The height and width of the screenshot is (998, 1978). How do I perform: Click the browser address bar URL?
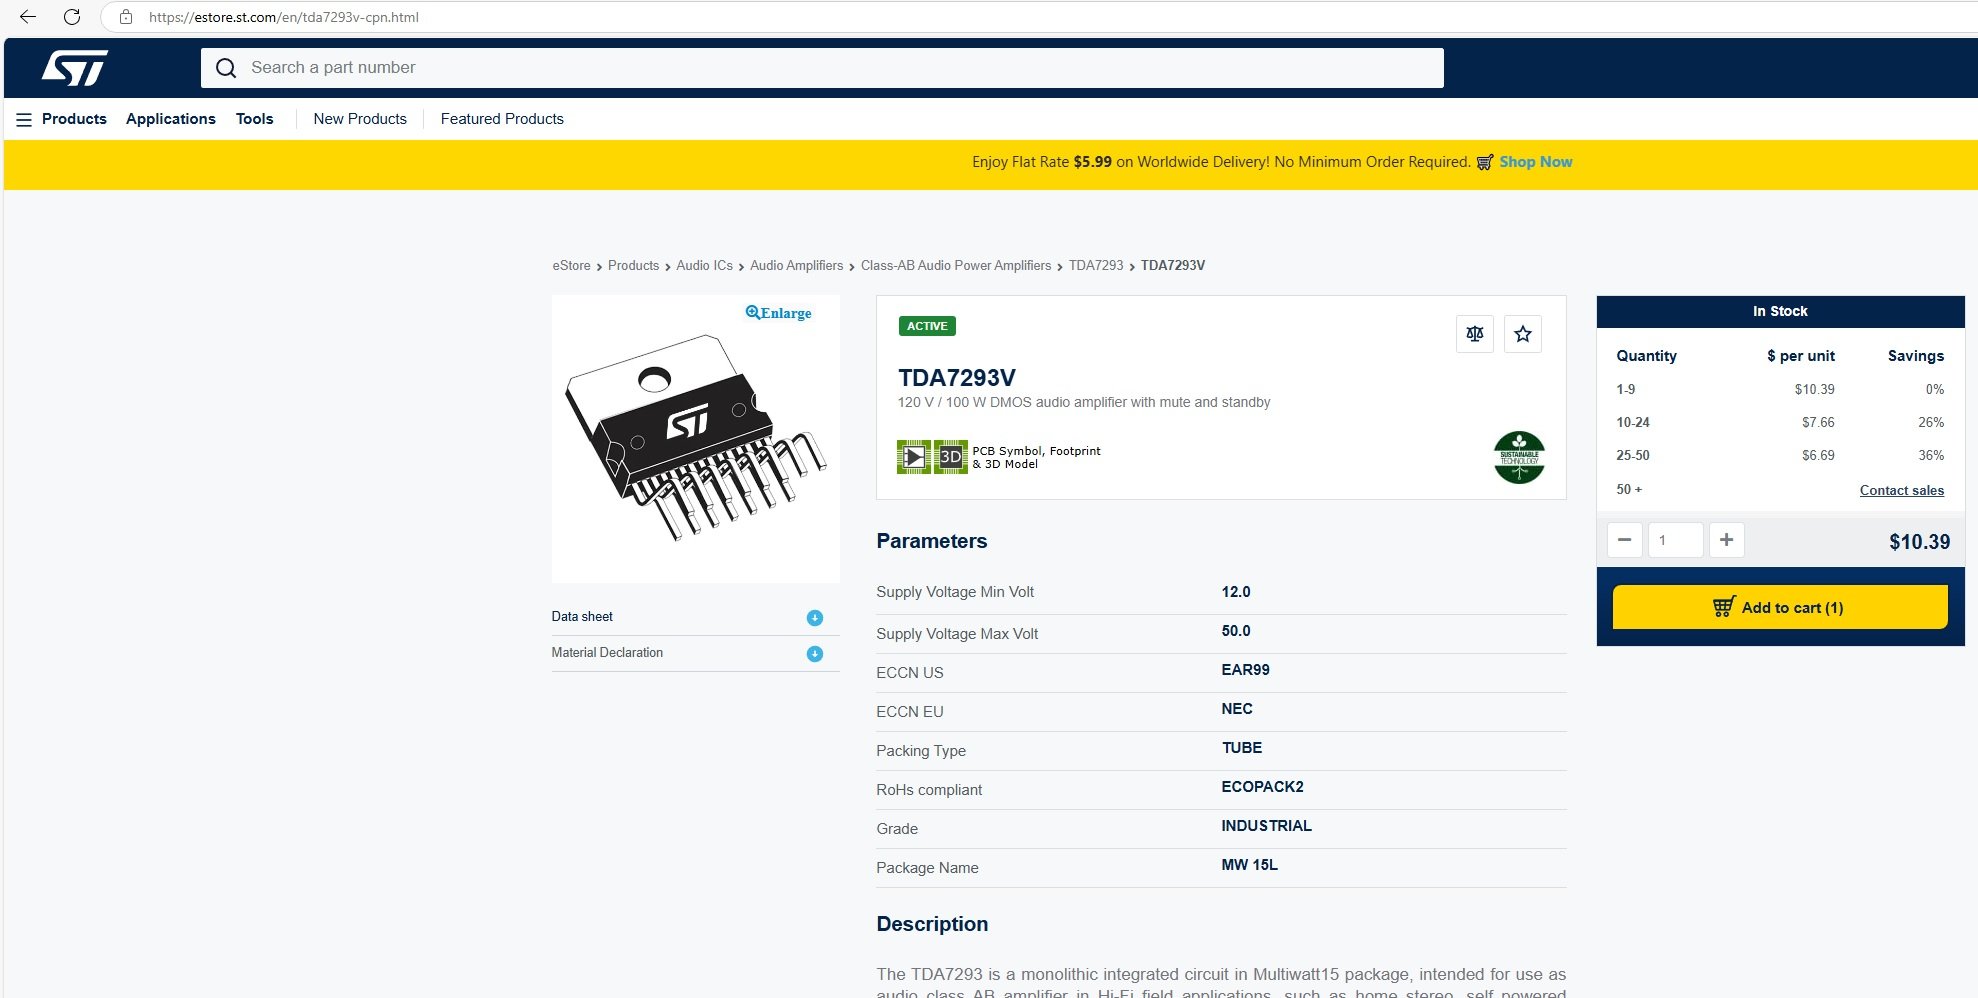(x=284, y=17)
